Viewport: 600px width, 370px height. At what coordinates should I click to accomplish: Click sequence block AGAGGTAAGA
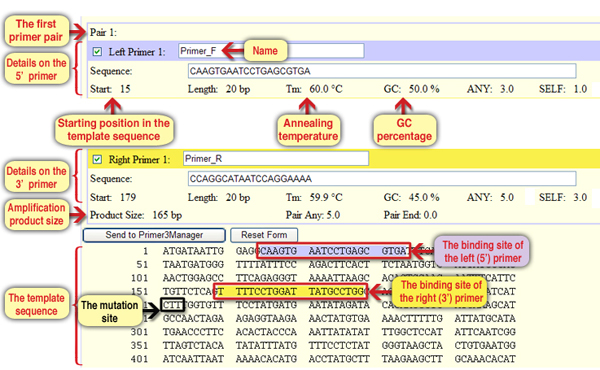266,318
